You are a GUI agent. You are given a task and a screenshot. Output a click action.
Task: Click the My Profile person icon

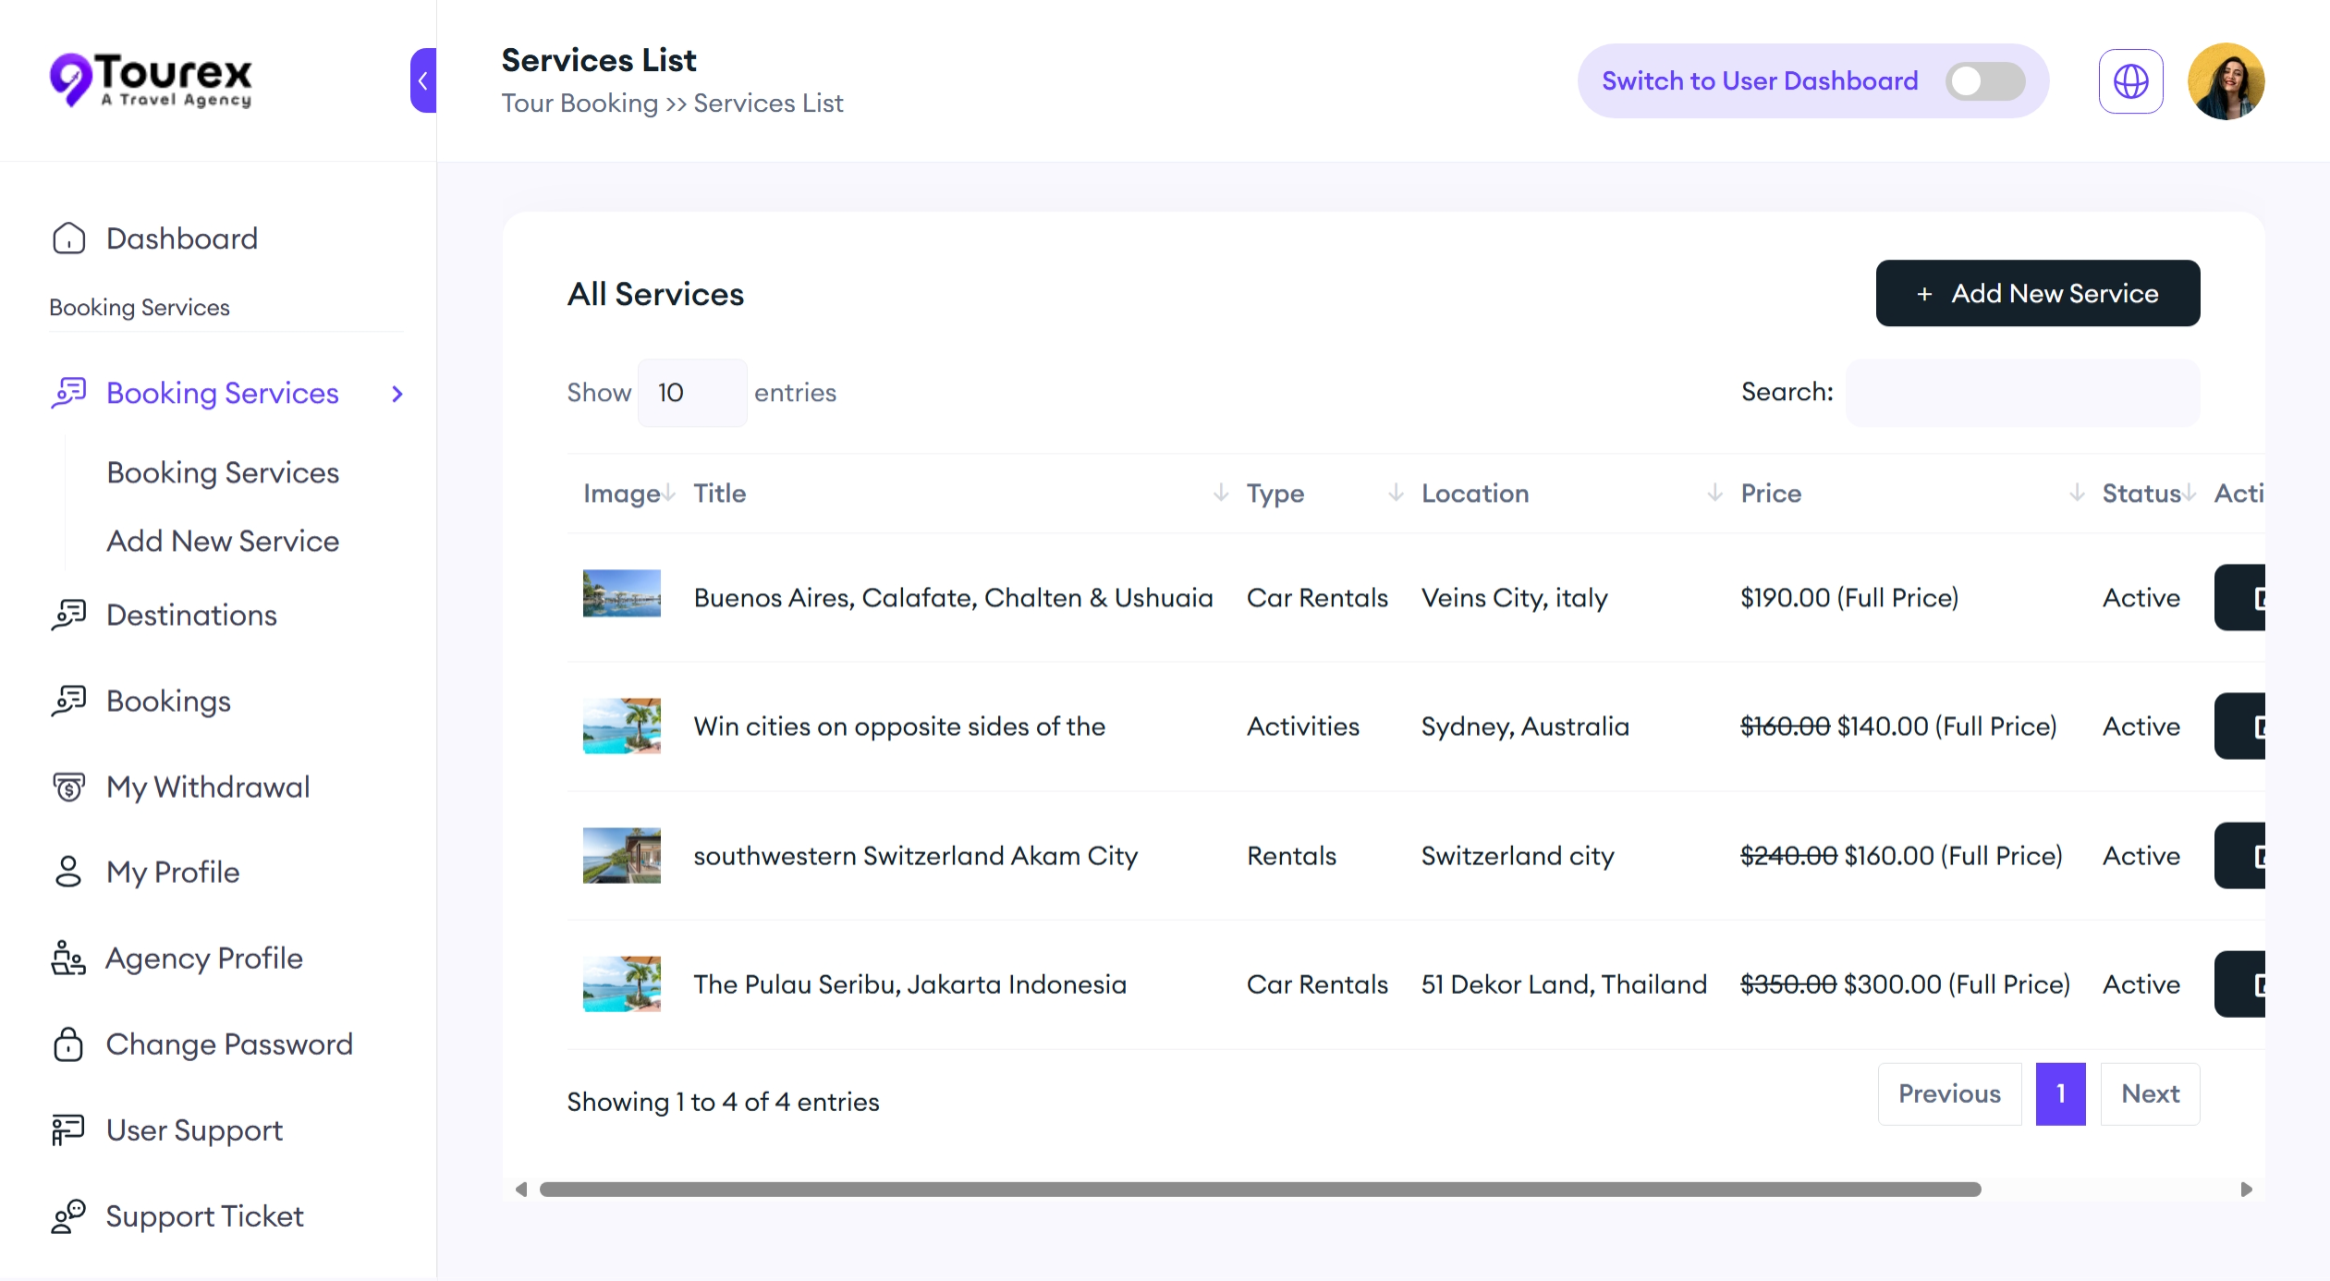click(68, 872)
